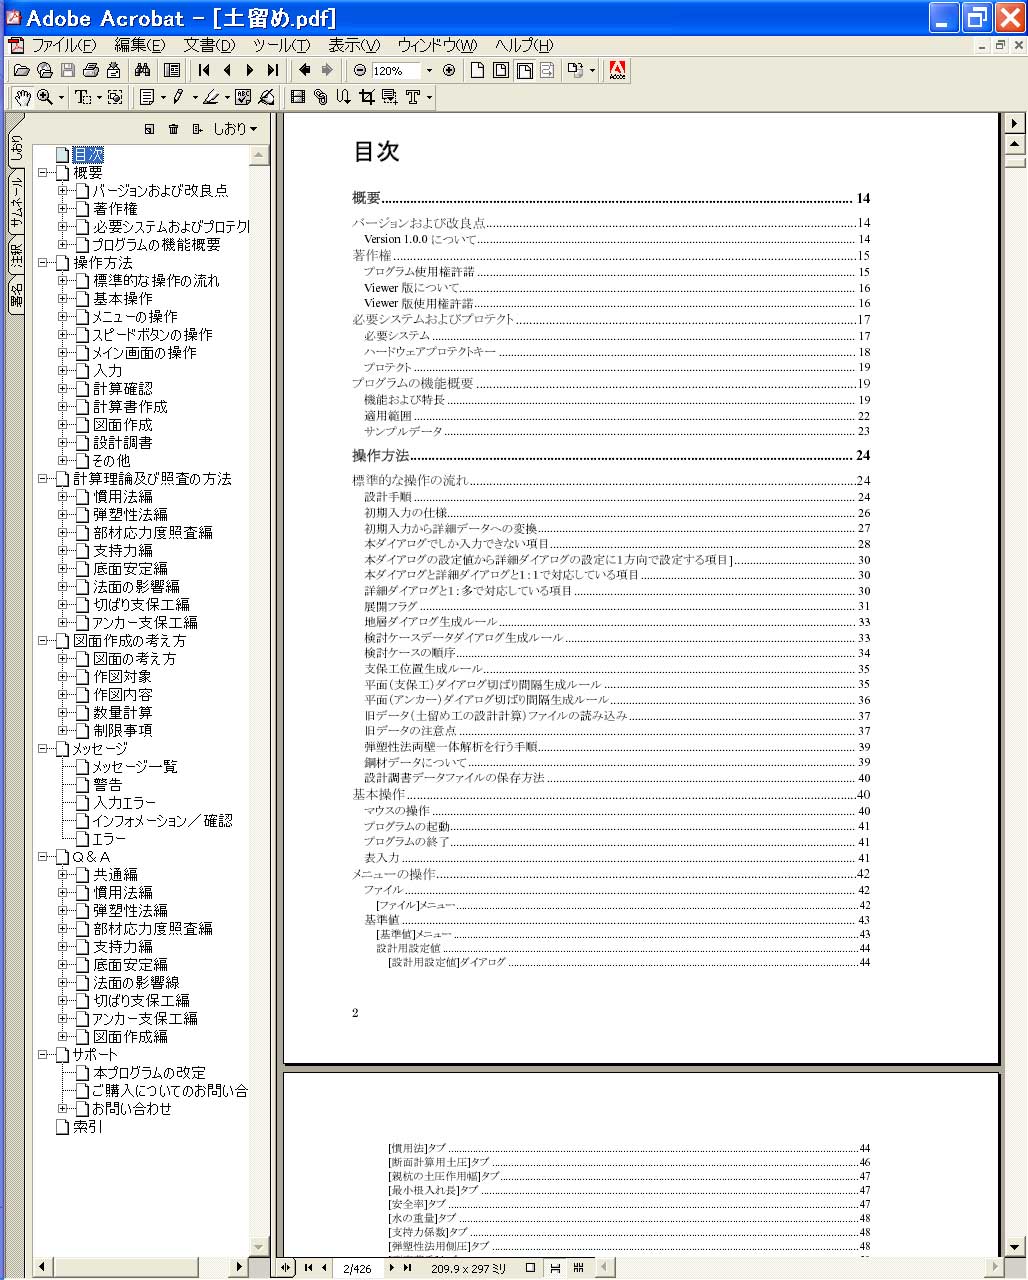Select Continuous page layout in status bar

click(555, 1268)
